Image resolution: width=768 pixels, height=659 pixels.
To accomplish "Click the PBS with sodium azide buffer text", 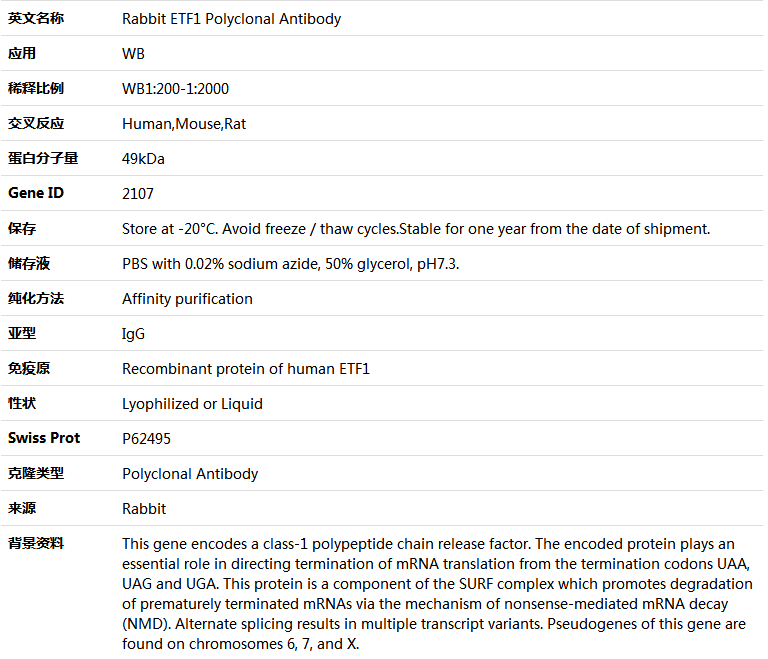I will pyautogui.click(x=290, y=264).
